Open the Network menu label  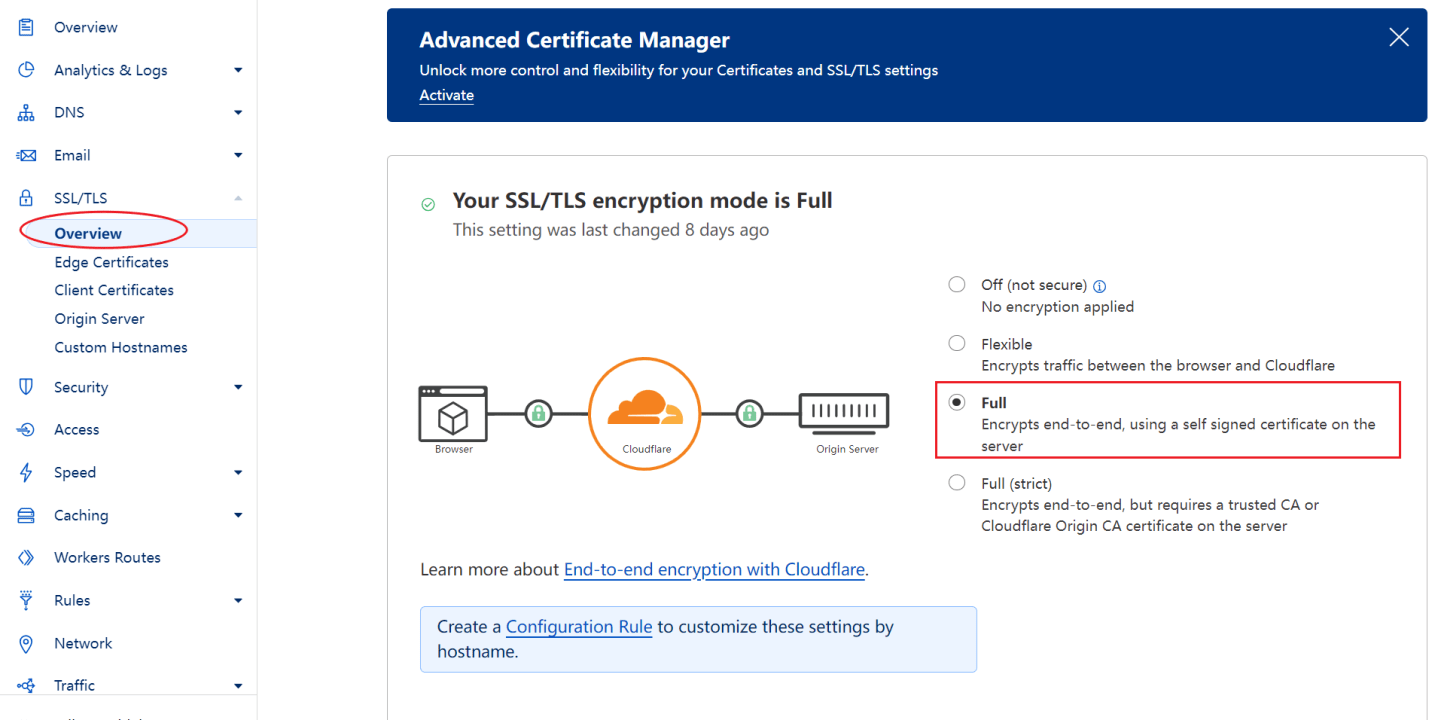tap(83, 643)
